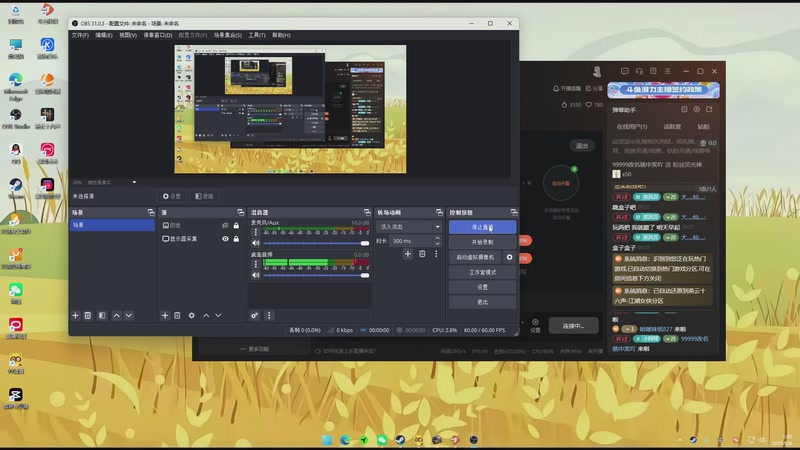Pop out the 混音器 dock panel
Viewport: 800px width, 450px height.
pos(367,212)
